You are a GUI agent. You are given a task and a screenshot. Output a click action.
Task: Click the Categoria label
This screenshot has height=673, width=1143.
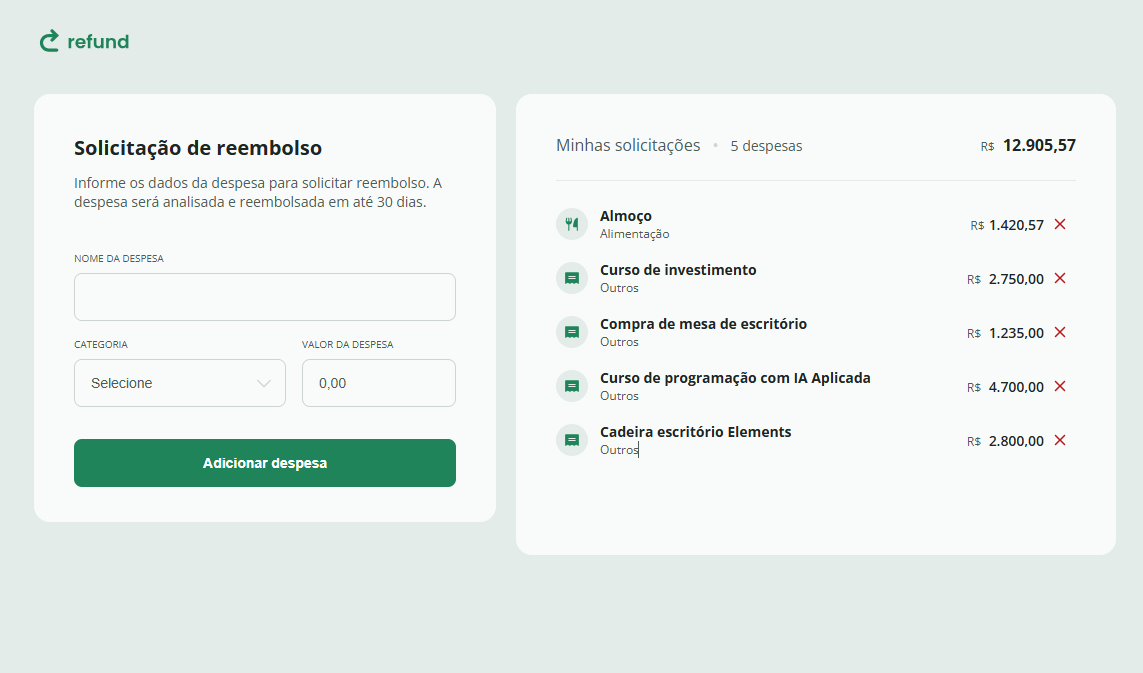101,344
